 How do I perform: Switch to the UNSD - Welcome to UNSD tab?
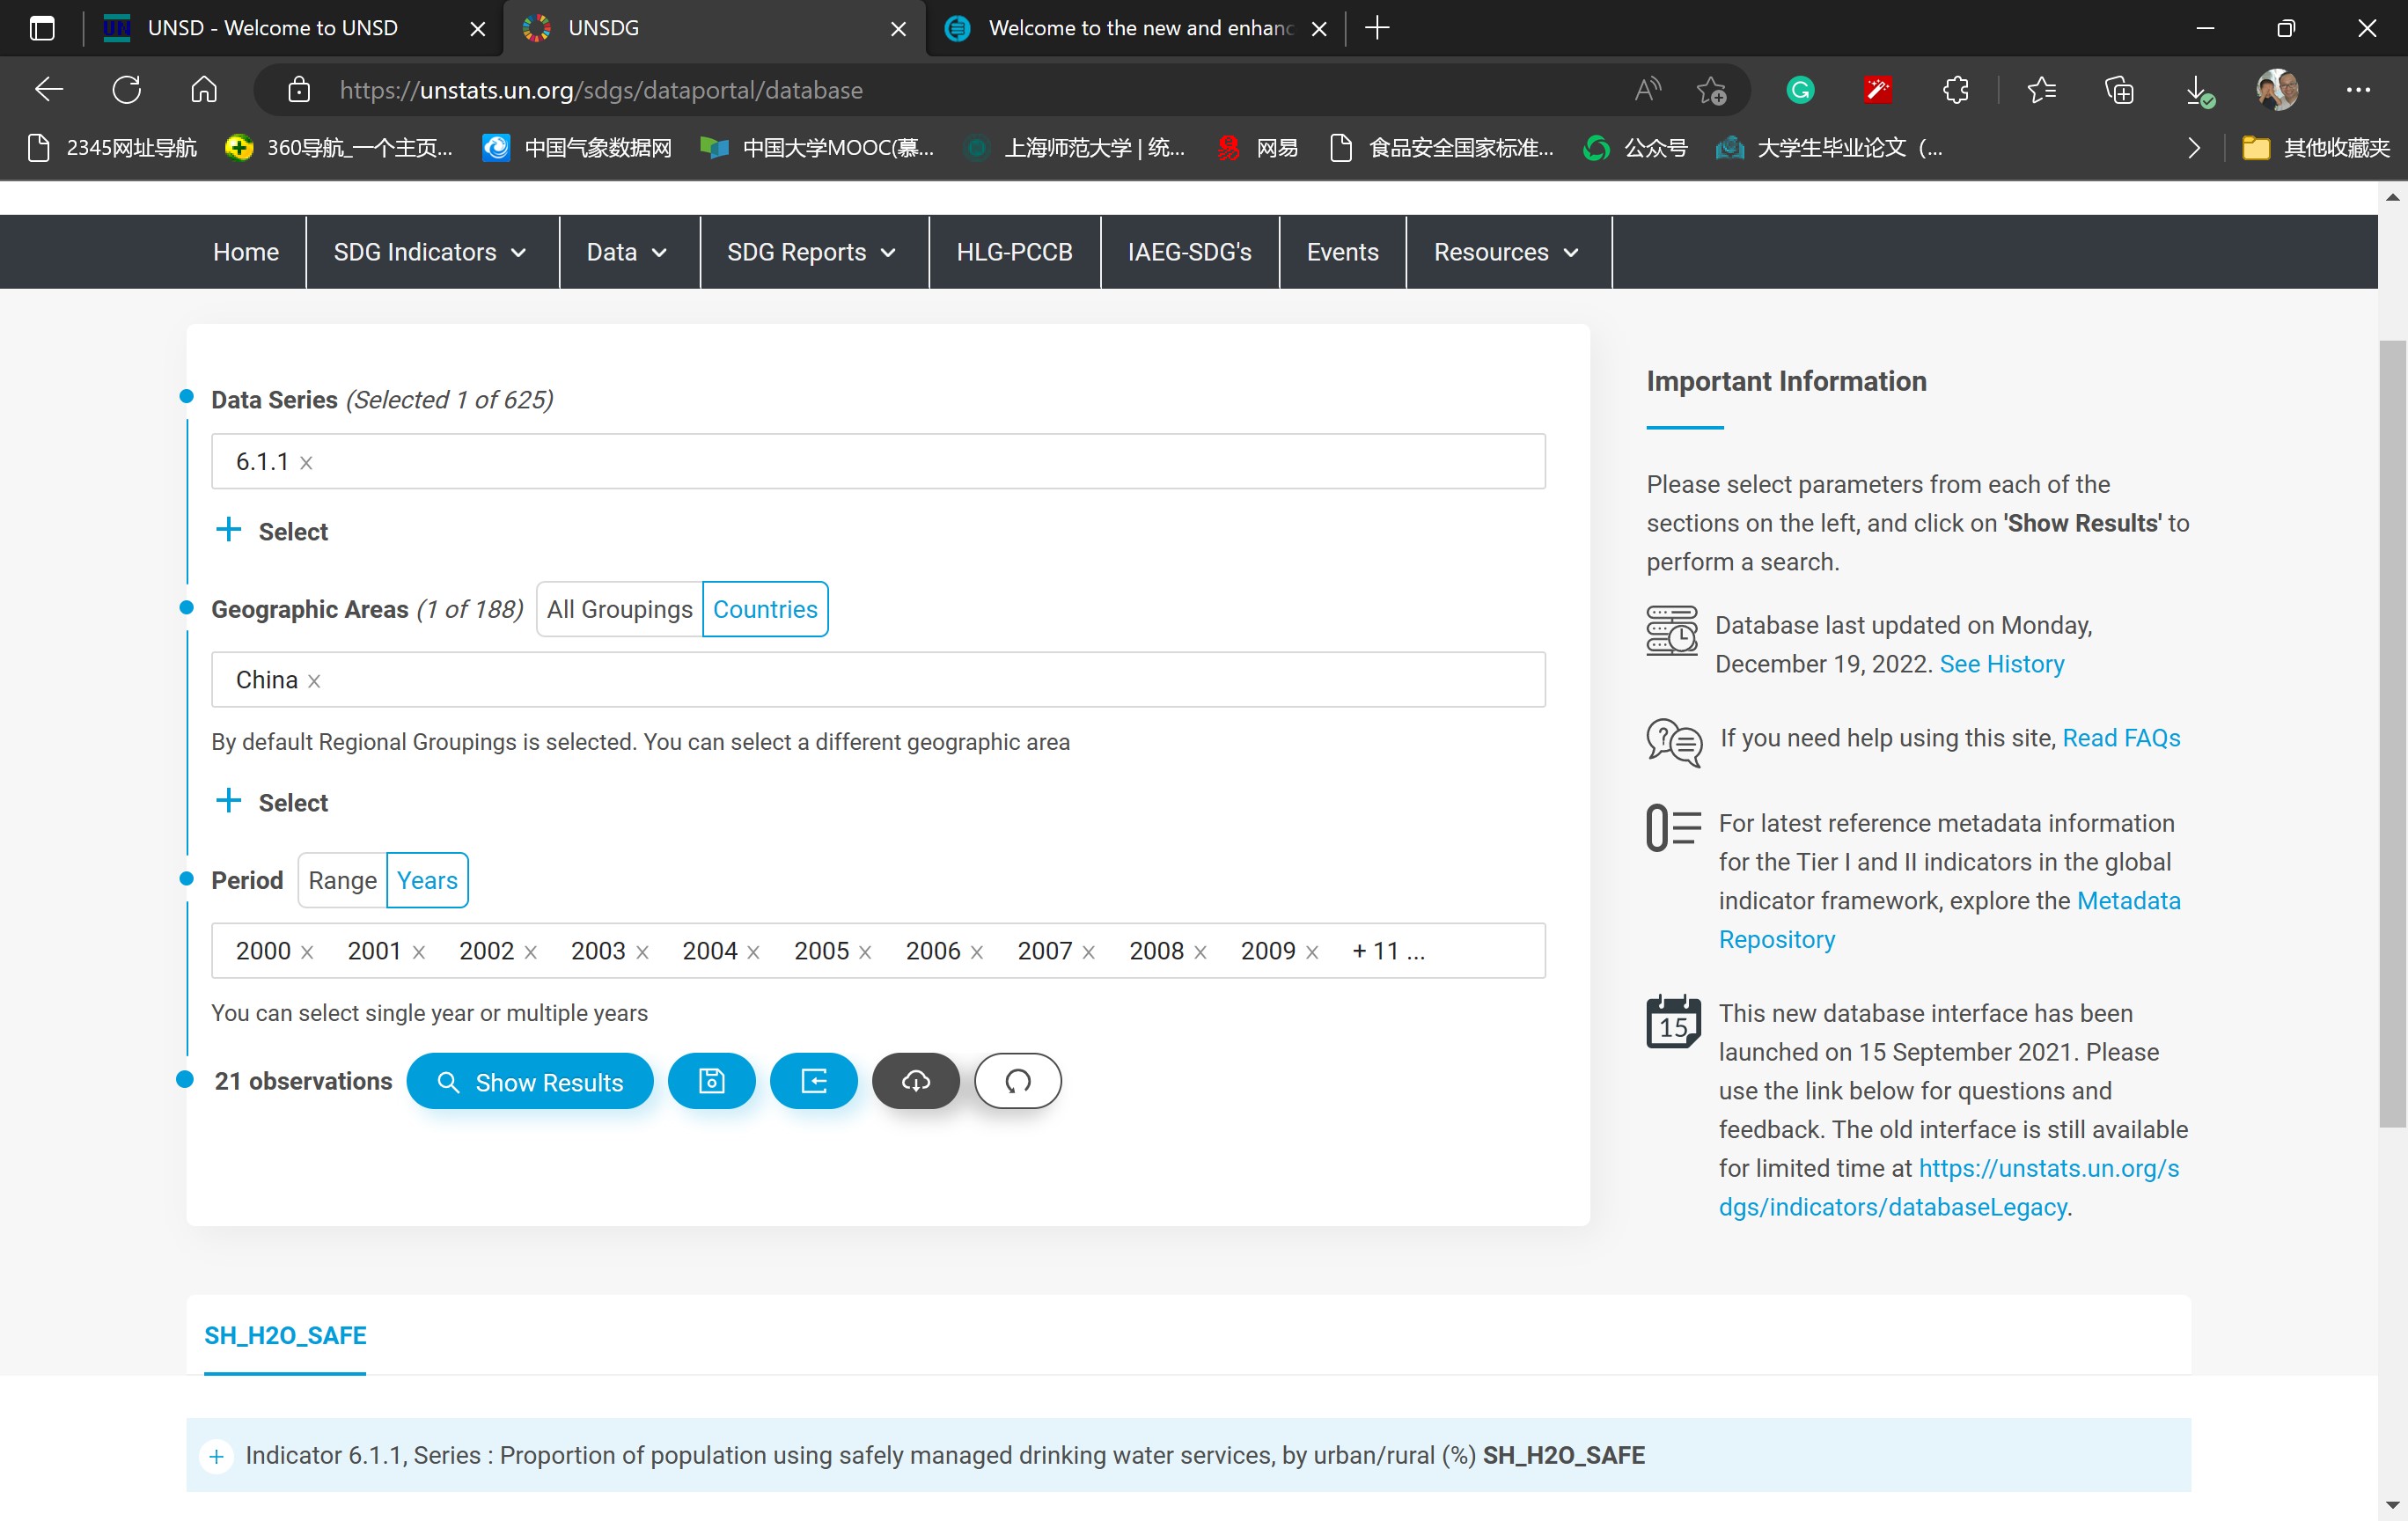(x=273, y=28)
